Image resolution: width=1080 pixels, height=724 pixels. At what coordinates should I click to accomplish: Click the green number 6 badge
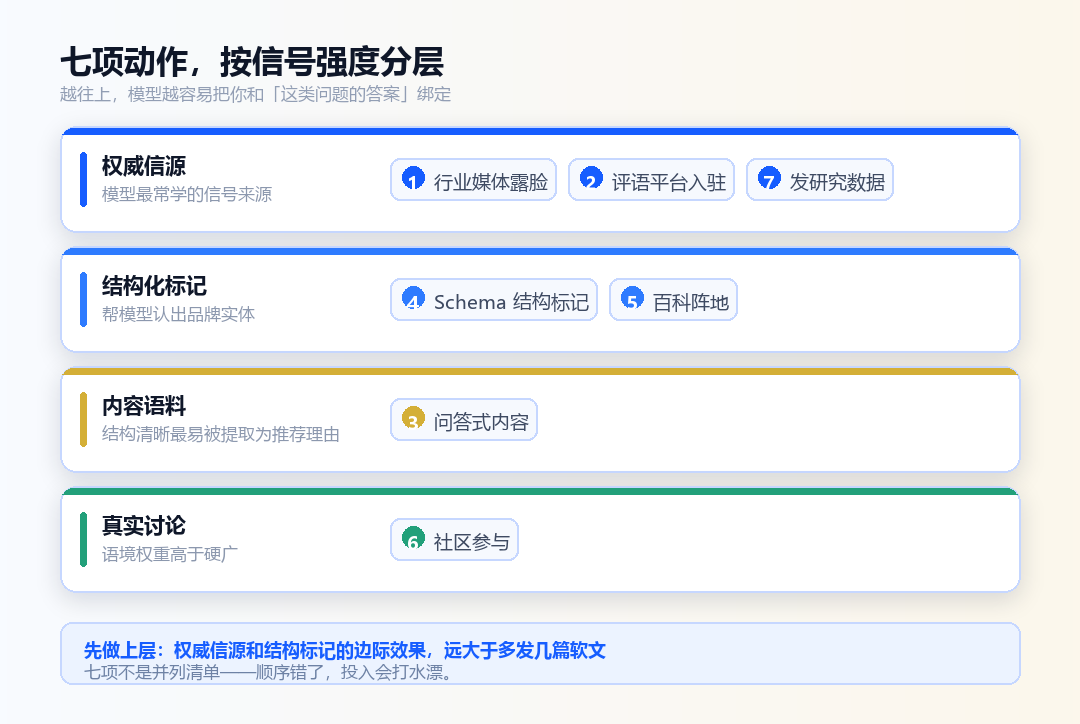pyautogui.click(x=413, y=537)
